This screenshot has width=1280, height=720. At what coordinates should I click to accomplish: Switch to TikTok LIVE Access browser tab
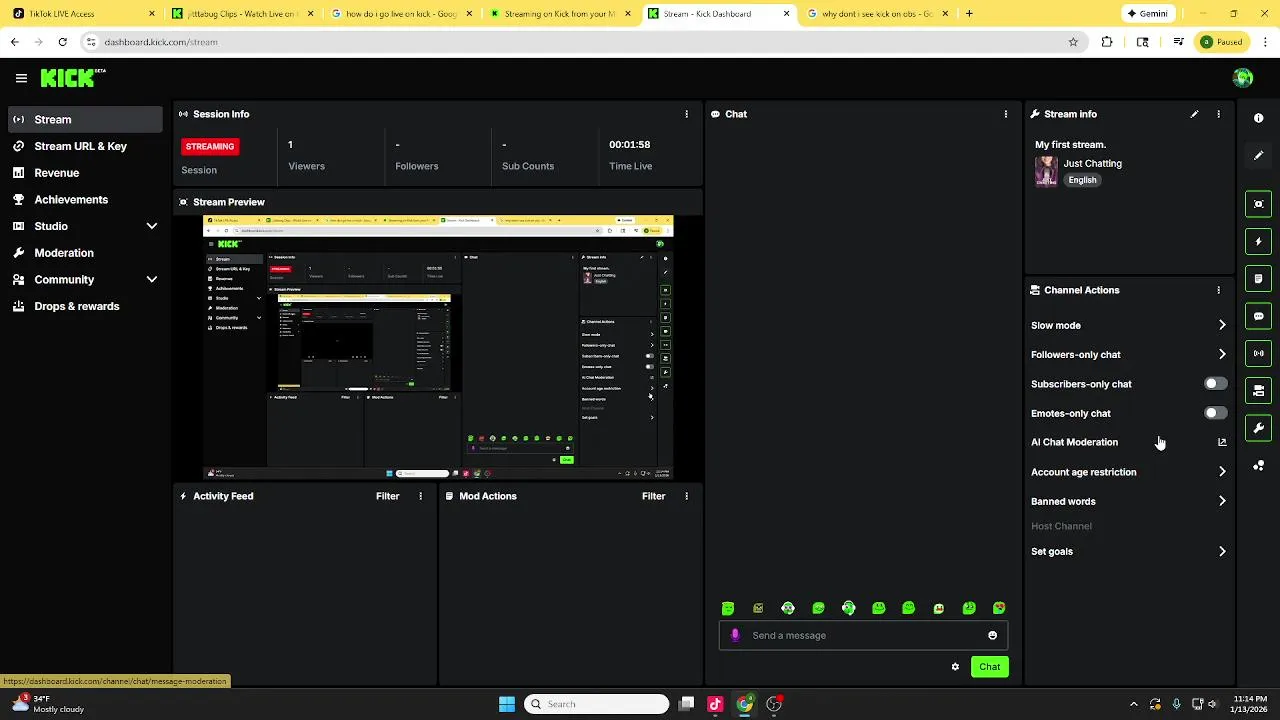tap(83, 14)
